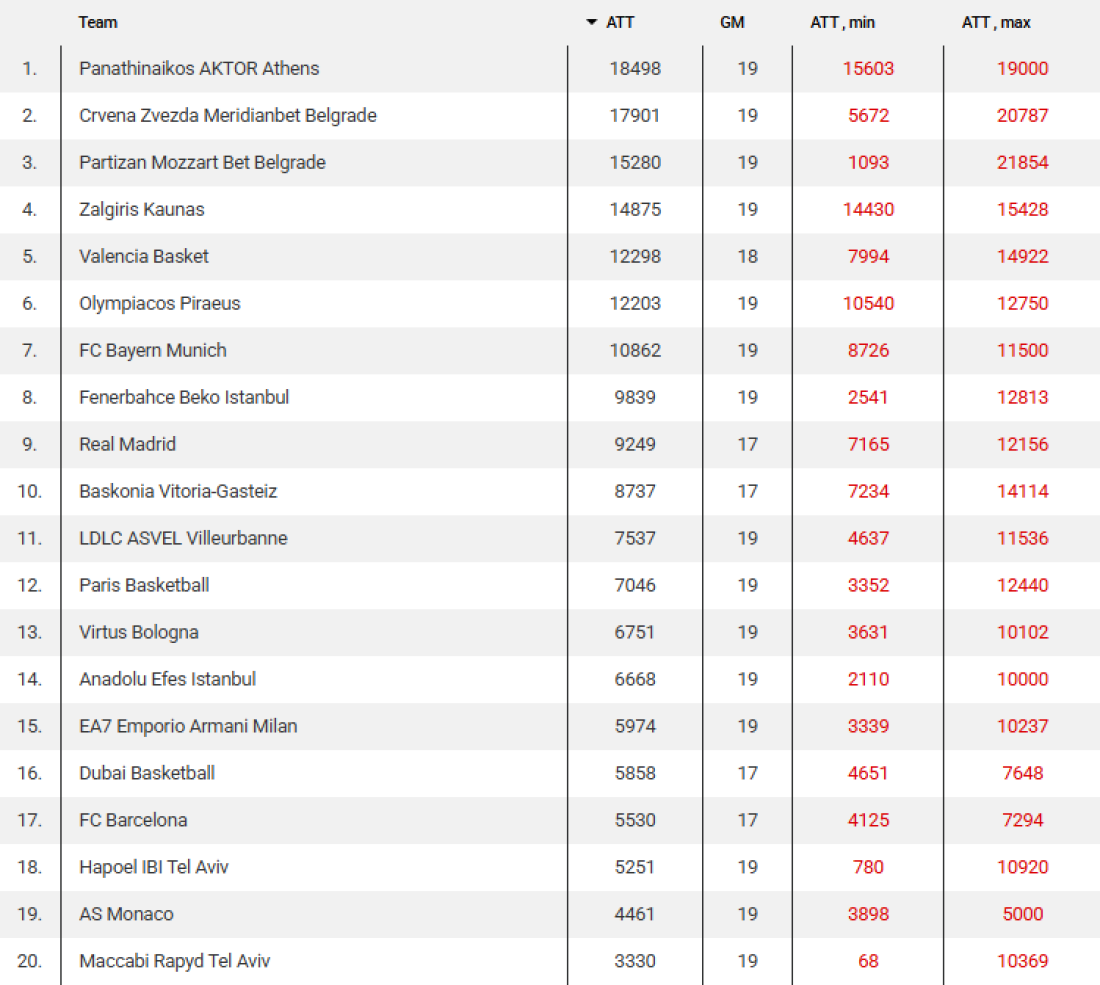The height and width of the screenshot is (985, 1100).
Task: Sort table by Team column header
Action: 98,22
